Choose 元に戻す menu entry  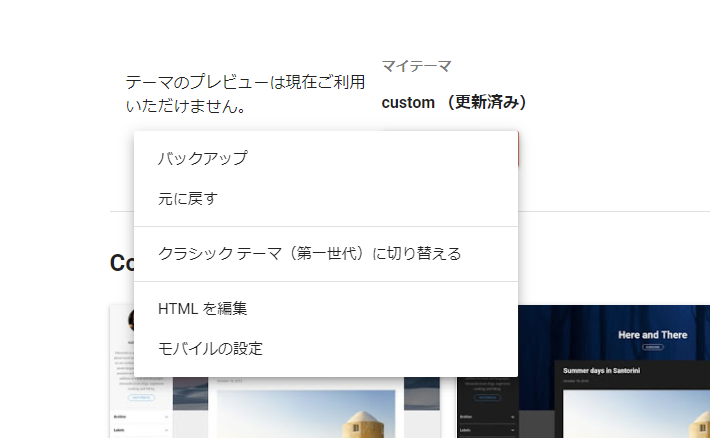tap(326, 198)
